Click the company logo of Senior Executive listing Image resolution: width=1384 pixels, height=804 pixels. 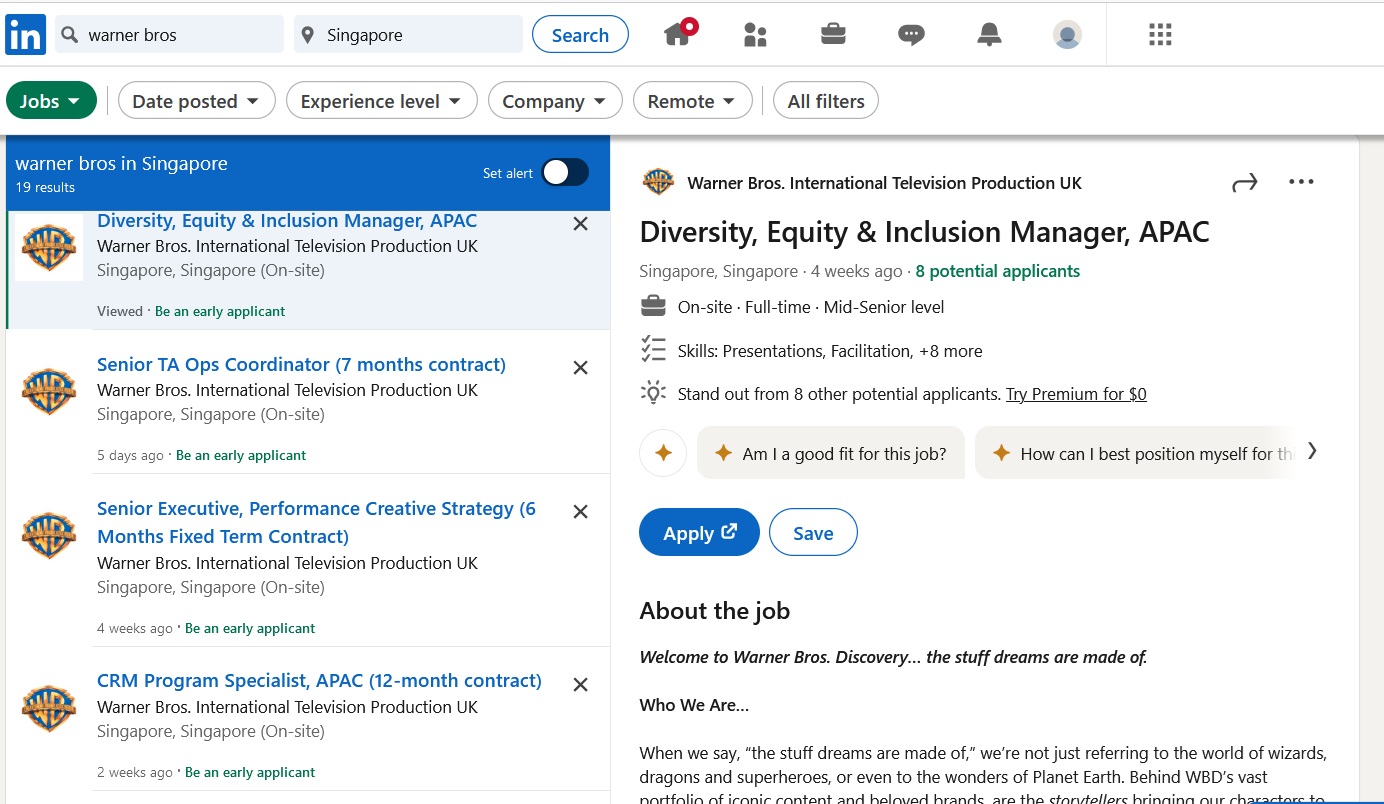coord(49,535)
